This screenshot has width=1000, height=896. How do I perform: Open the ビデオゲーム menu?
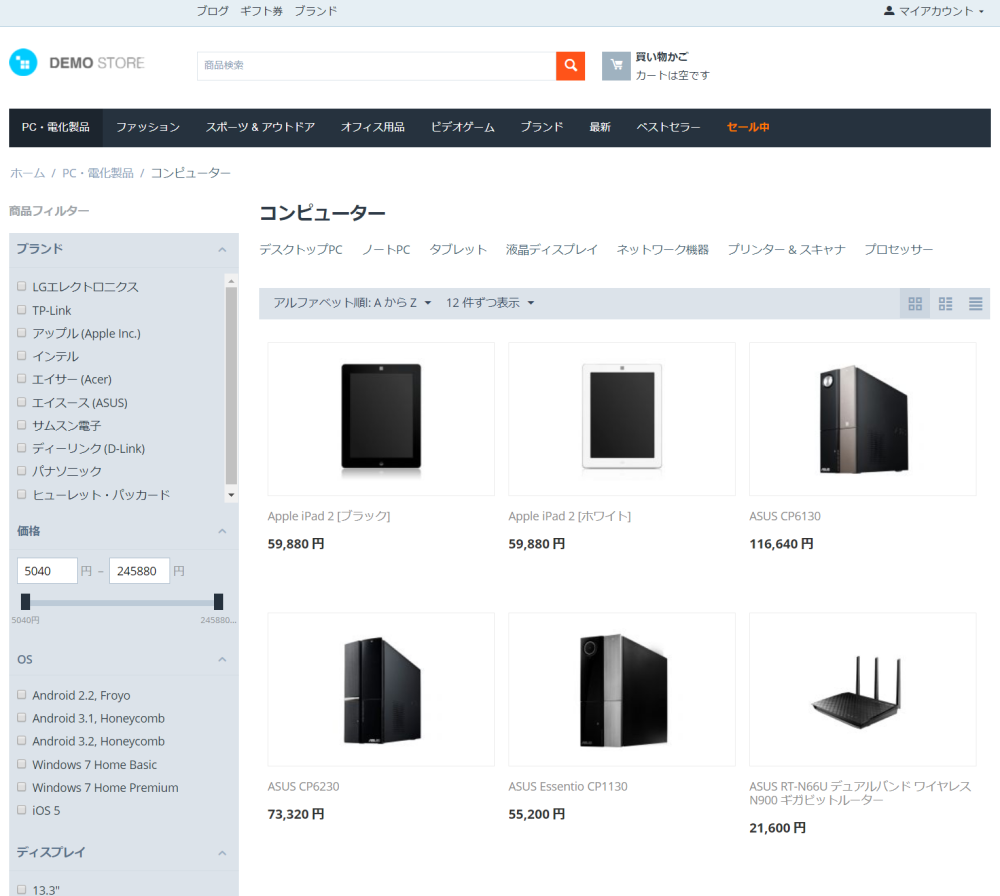point(462,127)
